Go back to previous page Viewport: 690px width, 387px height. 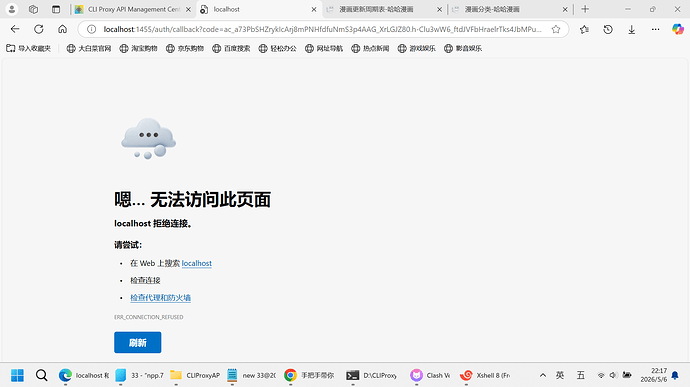click(x=15, y=29)
